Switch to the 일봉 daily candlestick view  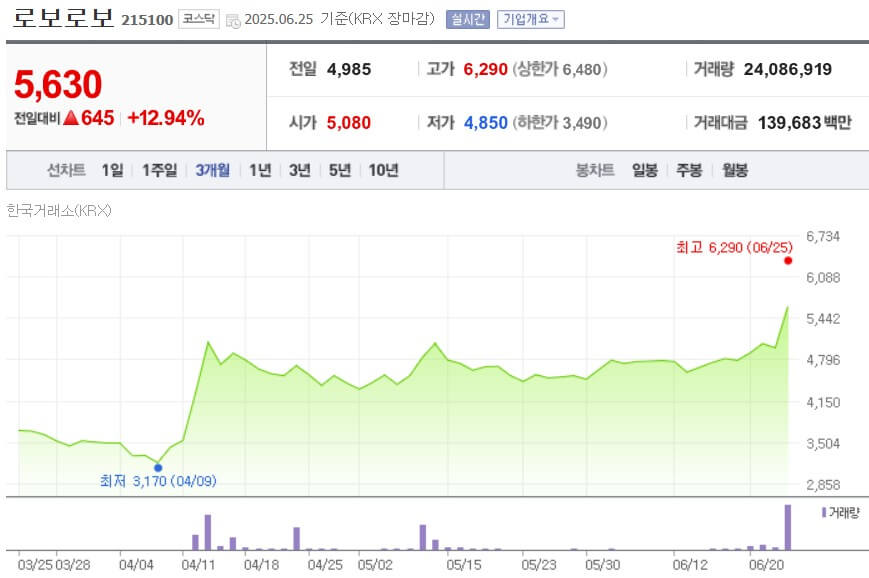click(x=643, y=170)
